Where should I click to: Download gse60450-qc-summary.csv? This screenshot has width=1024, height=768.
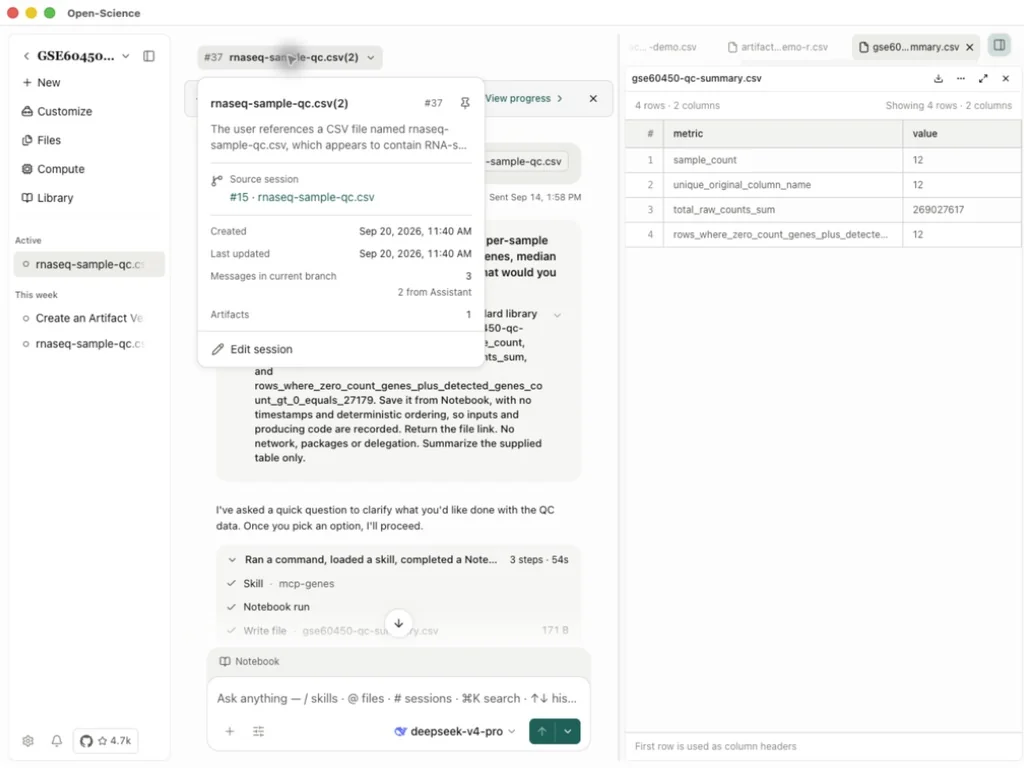tap(938, 78)
